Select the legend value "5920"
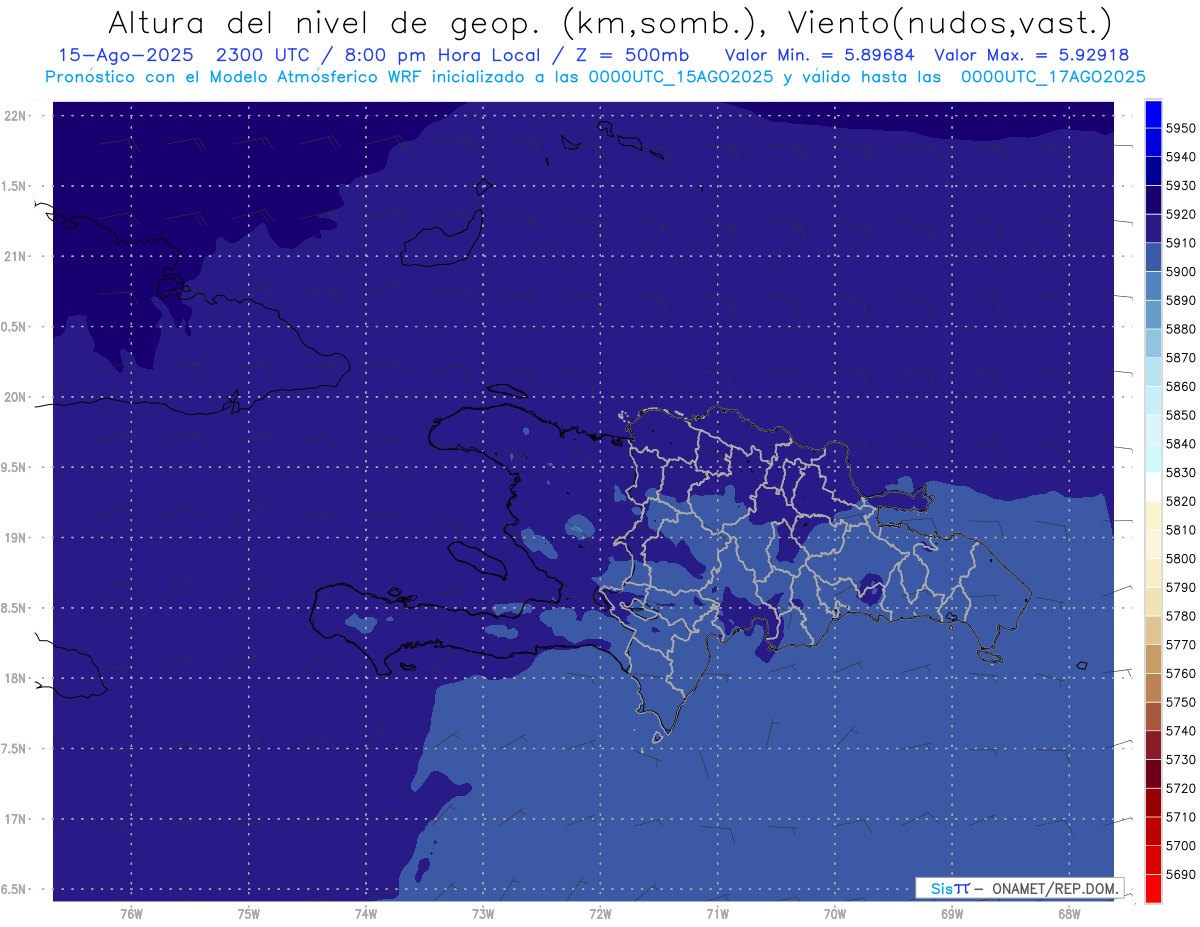Screen dimensions: 1200x927 [x=1180, y=214]
